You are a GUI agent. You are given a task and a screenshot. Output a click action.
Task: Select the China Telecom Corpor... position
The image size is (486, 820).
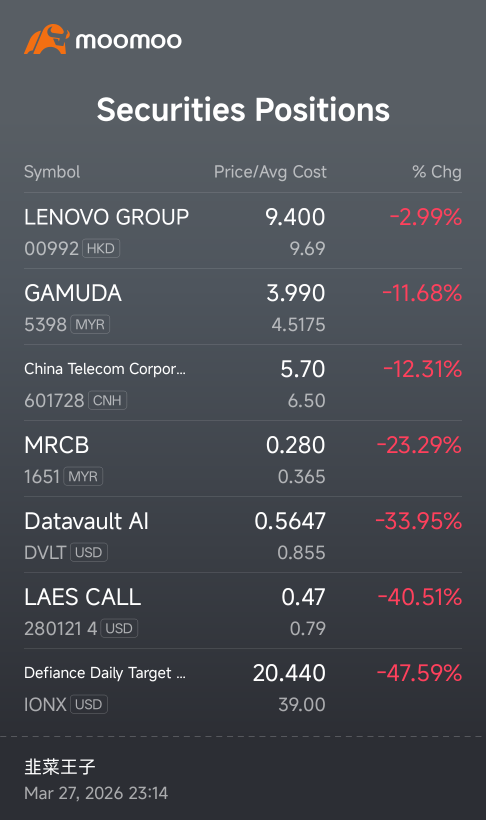[243, 383]
